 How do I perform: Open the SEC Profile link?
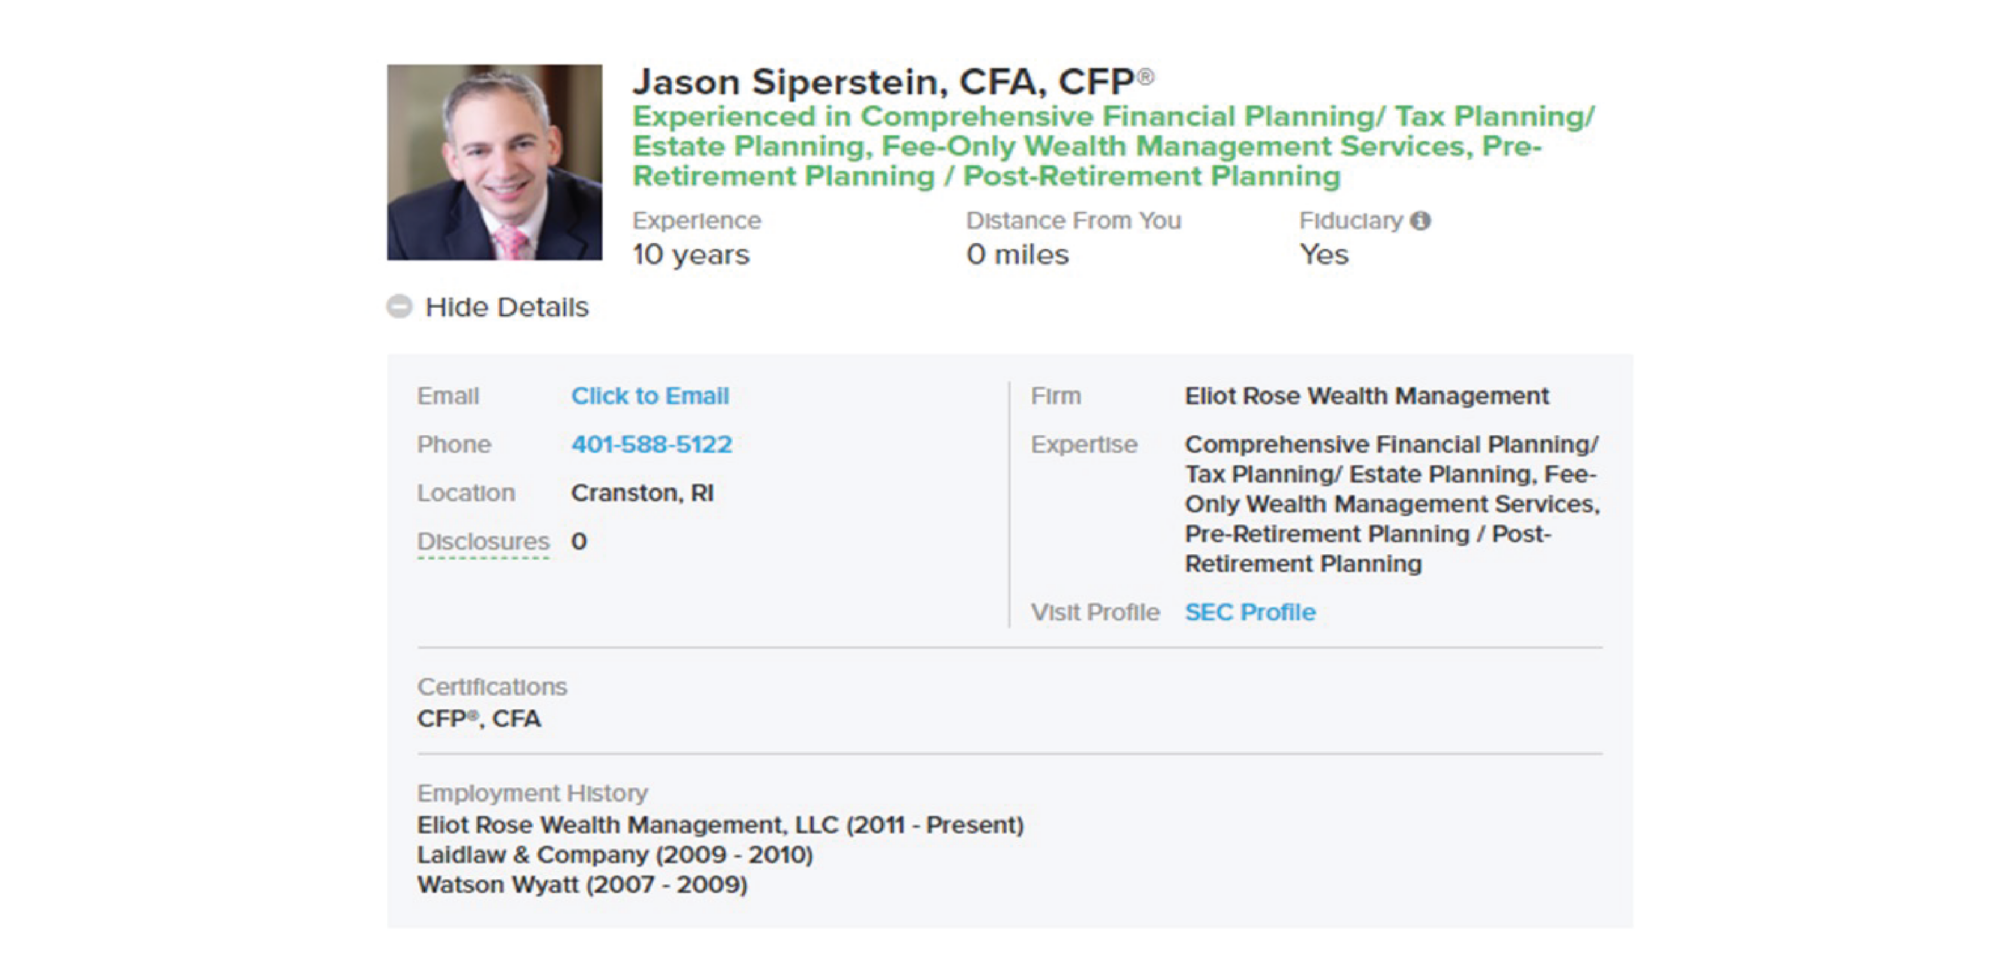tap(1250, 611)
